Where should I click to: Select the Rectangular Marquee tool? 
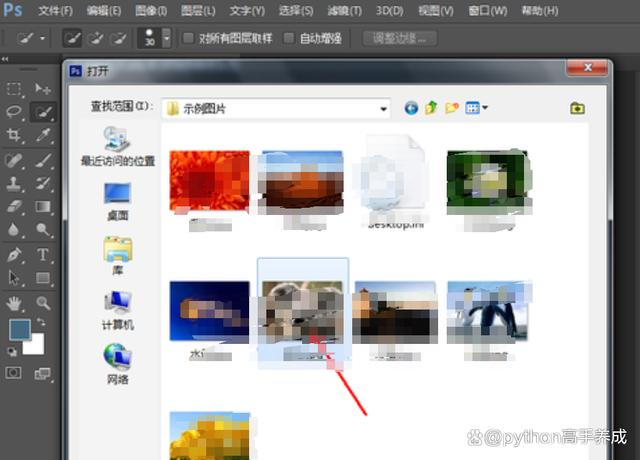(15, 89)
